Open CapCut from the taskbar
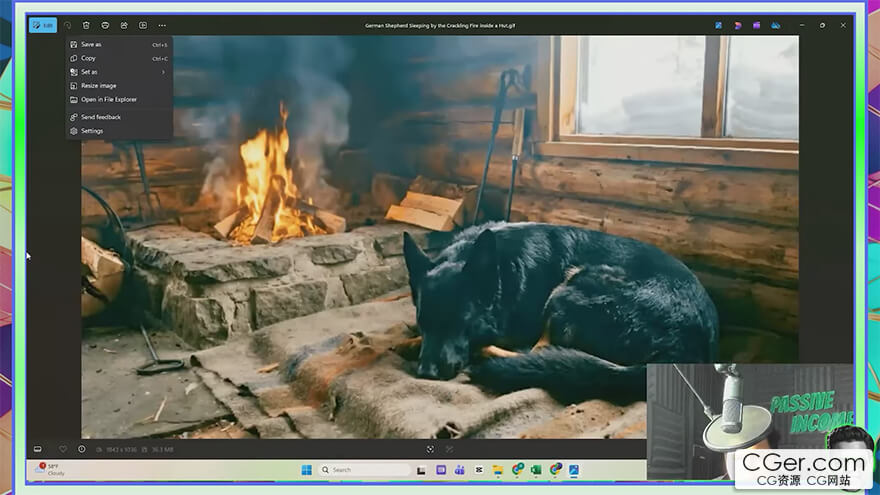This screenshot has height=495, width=880. 479,470
